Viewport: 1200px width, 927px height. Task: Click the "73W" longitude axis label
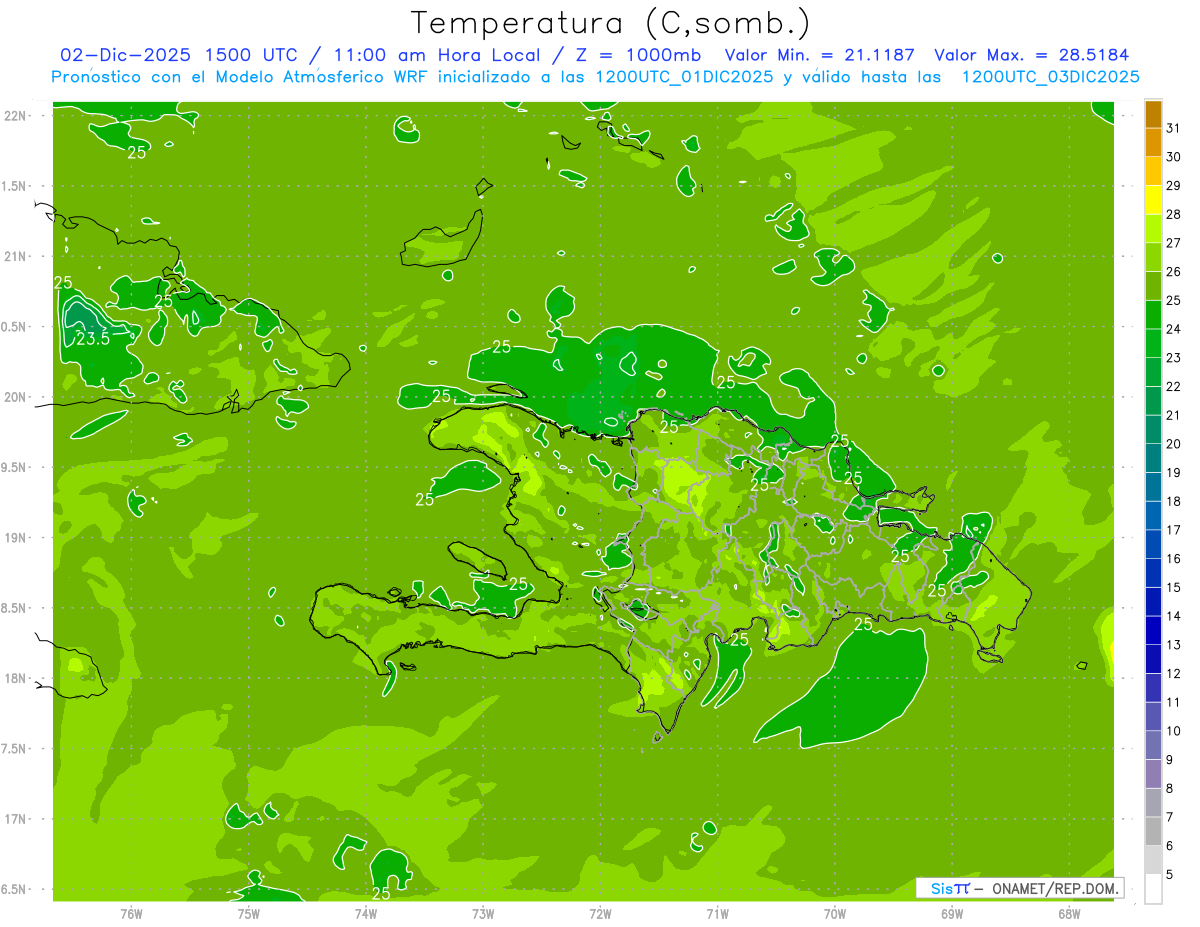click(x=483, y=914)
